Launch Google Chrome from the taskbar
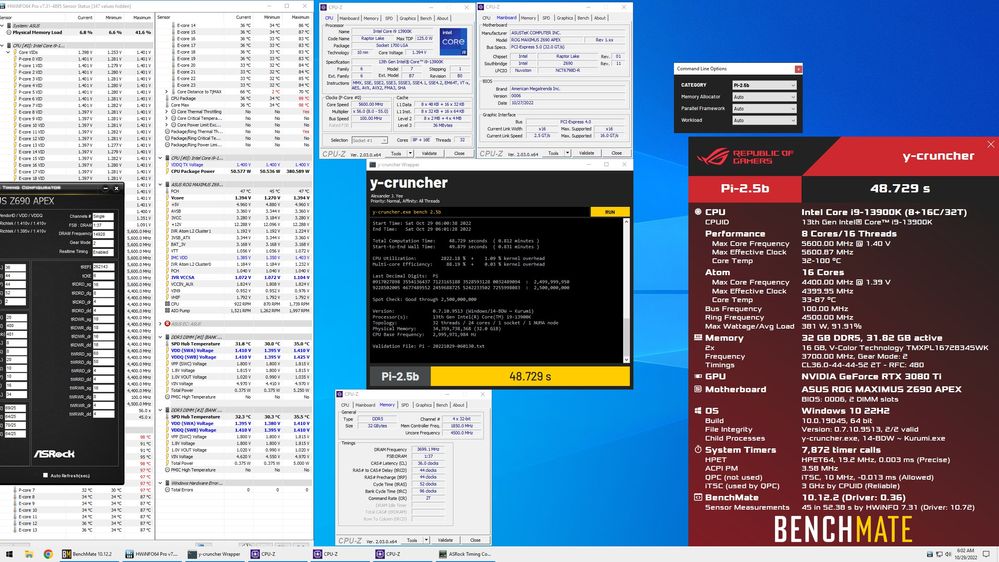 point(48,554)
